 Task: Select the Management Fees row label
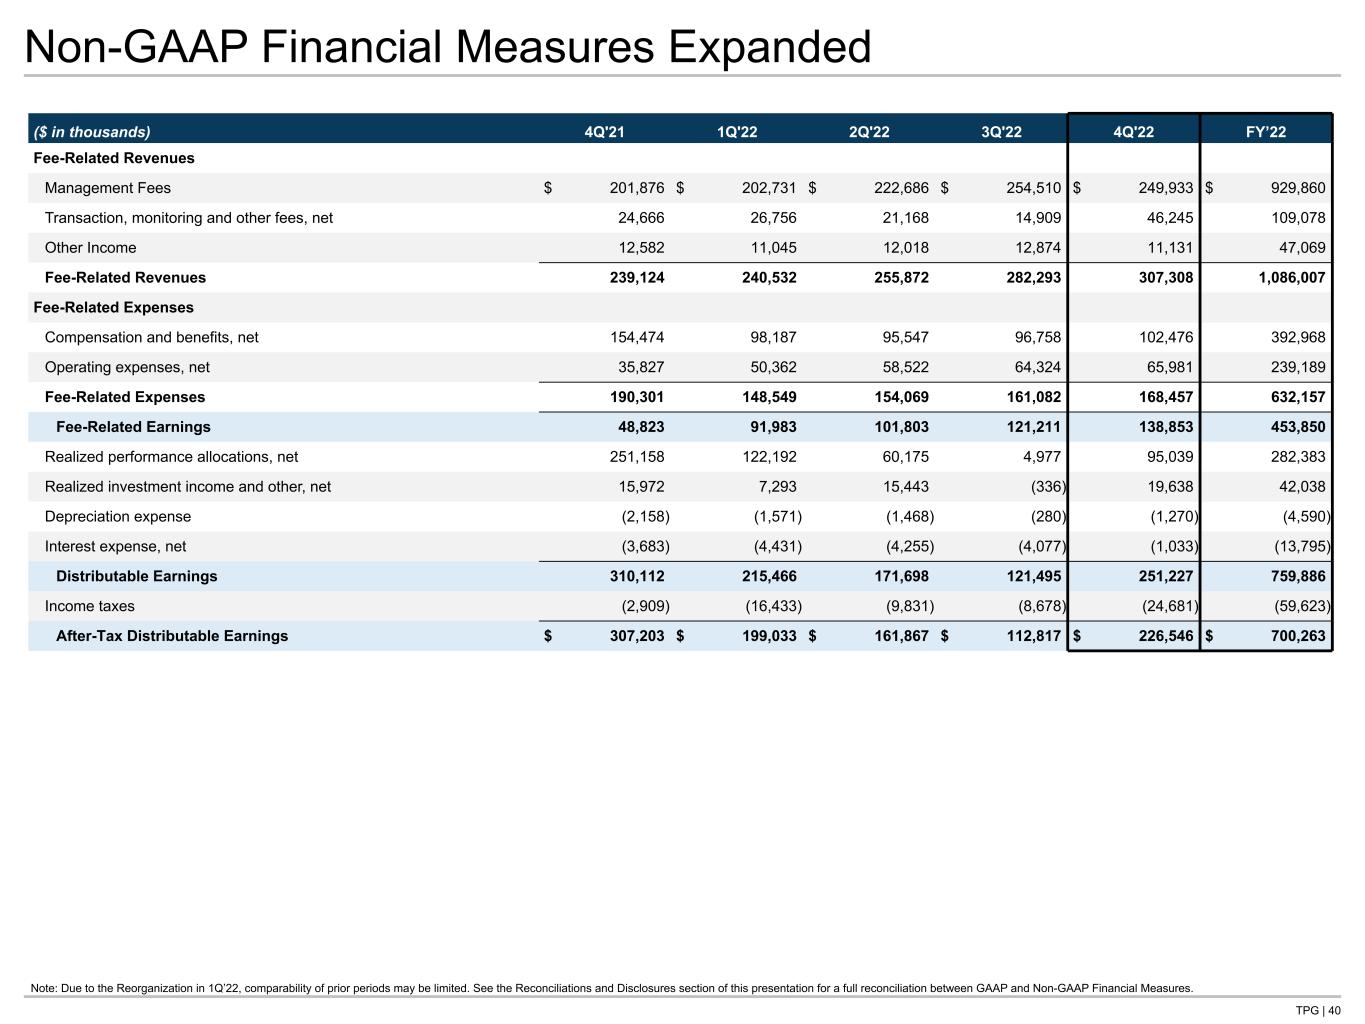click(108, 188)
